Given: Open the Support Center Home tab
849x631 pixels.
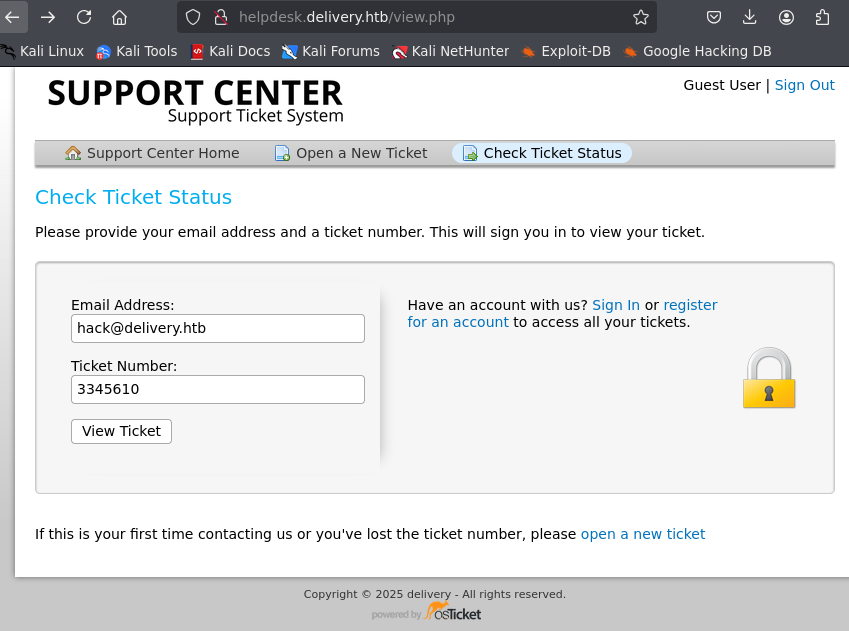Looking at the screenshot, I should coord(152,153).
